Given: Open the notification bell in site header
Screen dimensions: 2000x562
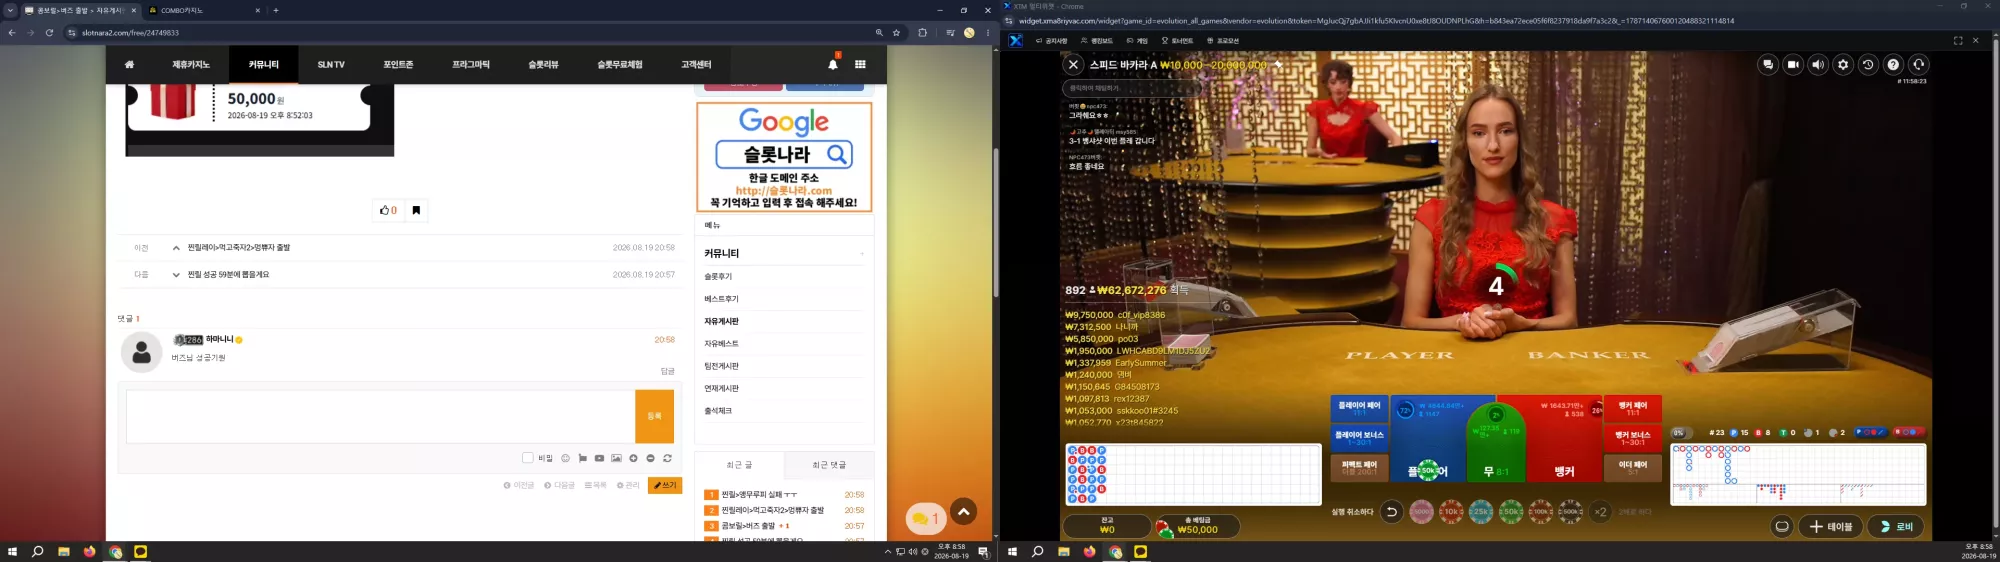Looking at the screenshot, I should click(x=833, y=64).
